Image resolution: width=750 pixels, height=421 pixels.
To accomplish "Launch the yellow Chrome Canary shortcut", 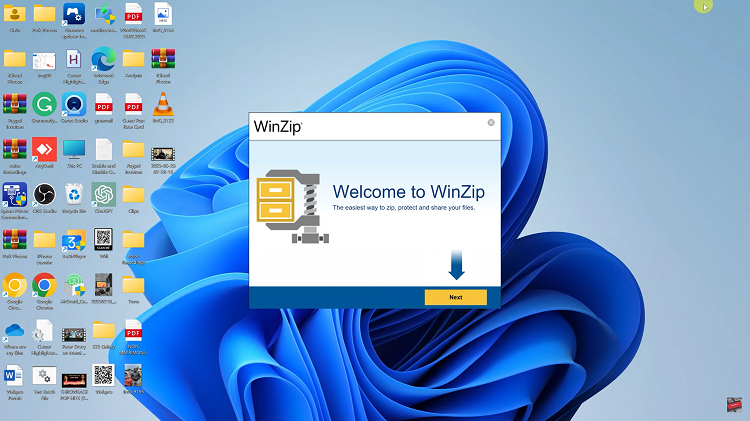I will coord(14,286).
